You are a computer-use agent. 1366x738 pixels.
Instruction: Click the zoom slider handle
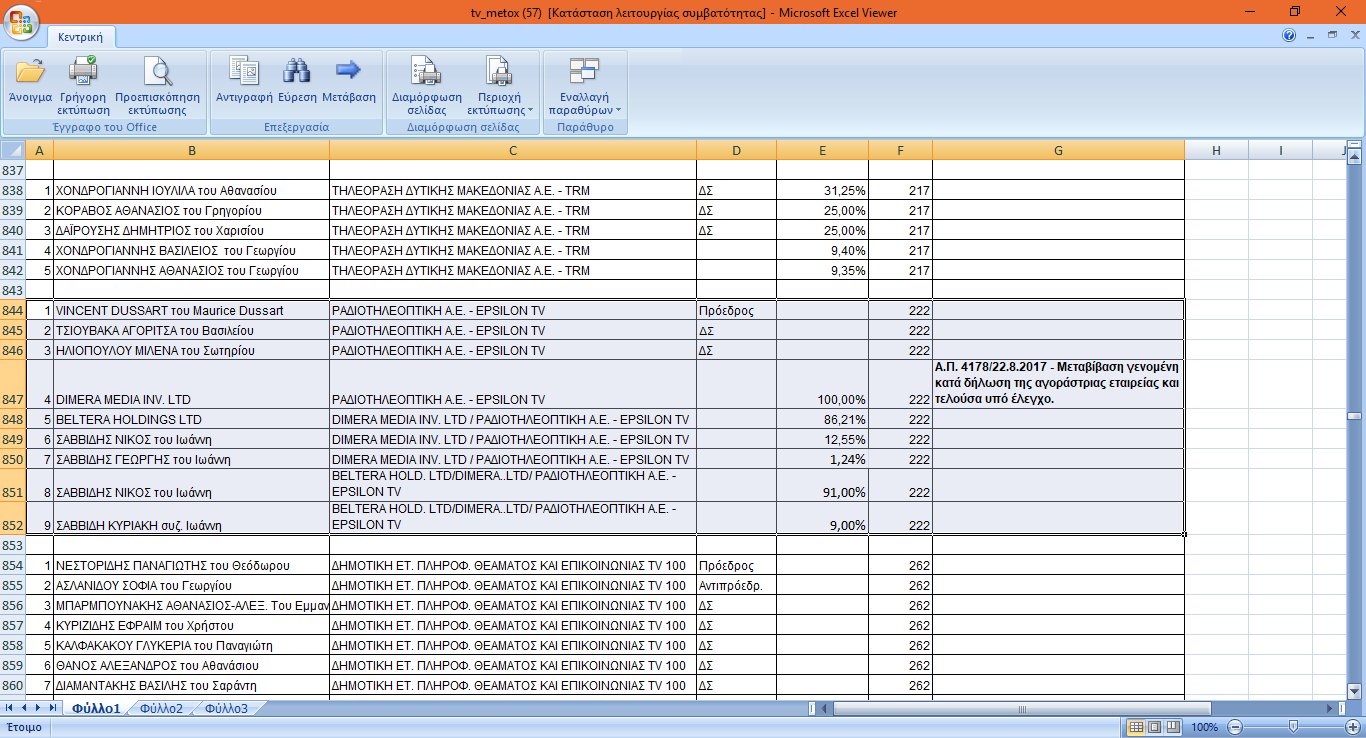(x=1293, y=727)
